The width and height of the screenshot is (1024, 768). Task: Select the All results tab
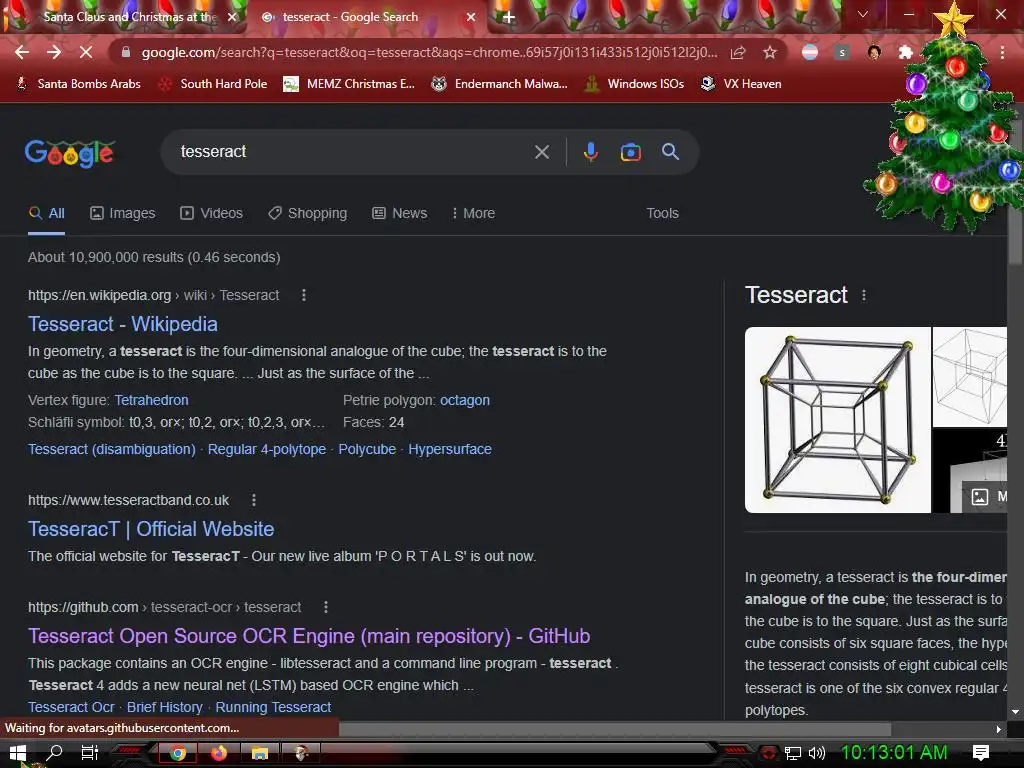coord(47,214)
